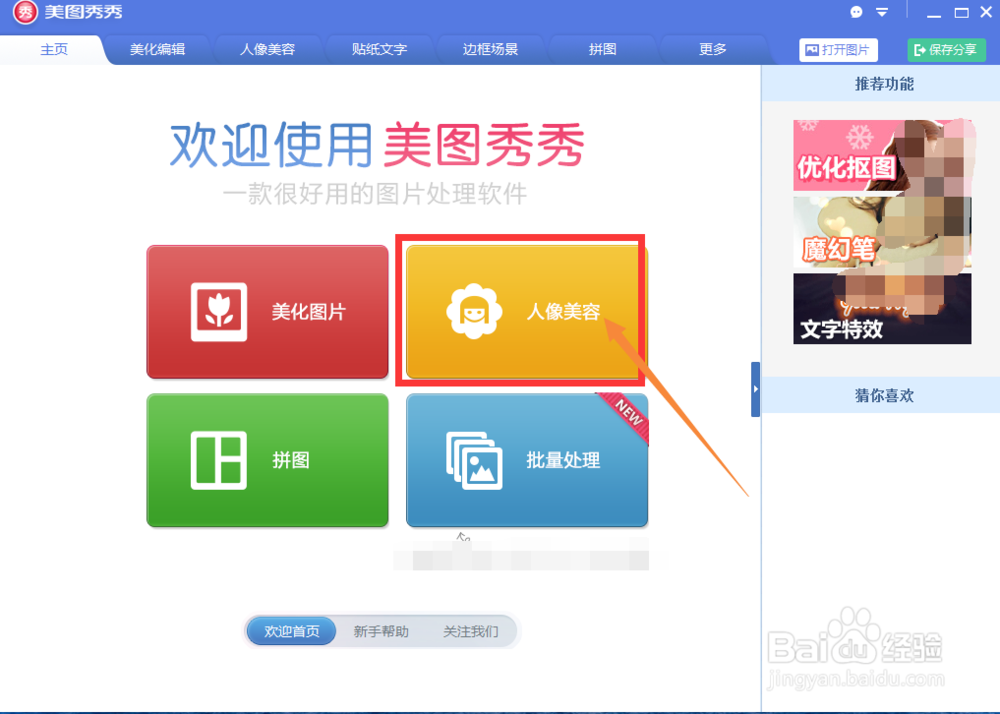Select the 关注我们 option
This screenshot has height=714, width=1000.
tap(471, 631)
